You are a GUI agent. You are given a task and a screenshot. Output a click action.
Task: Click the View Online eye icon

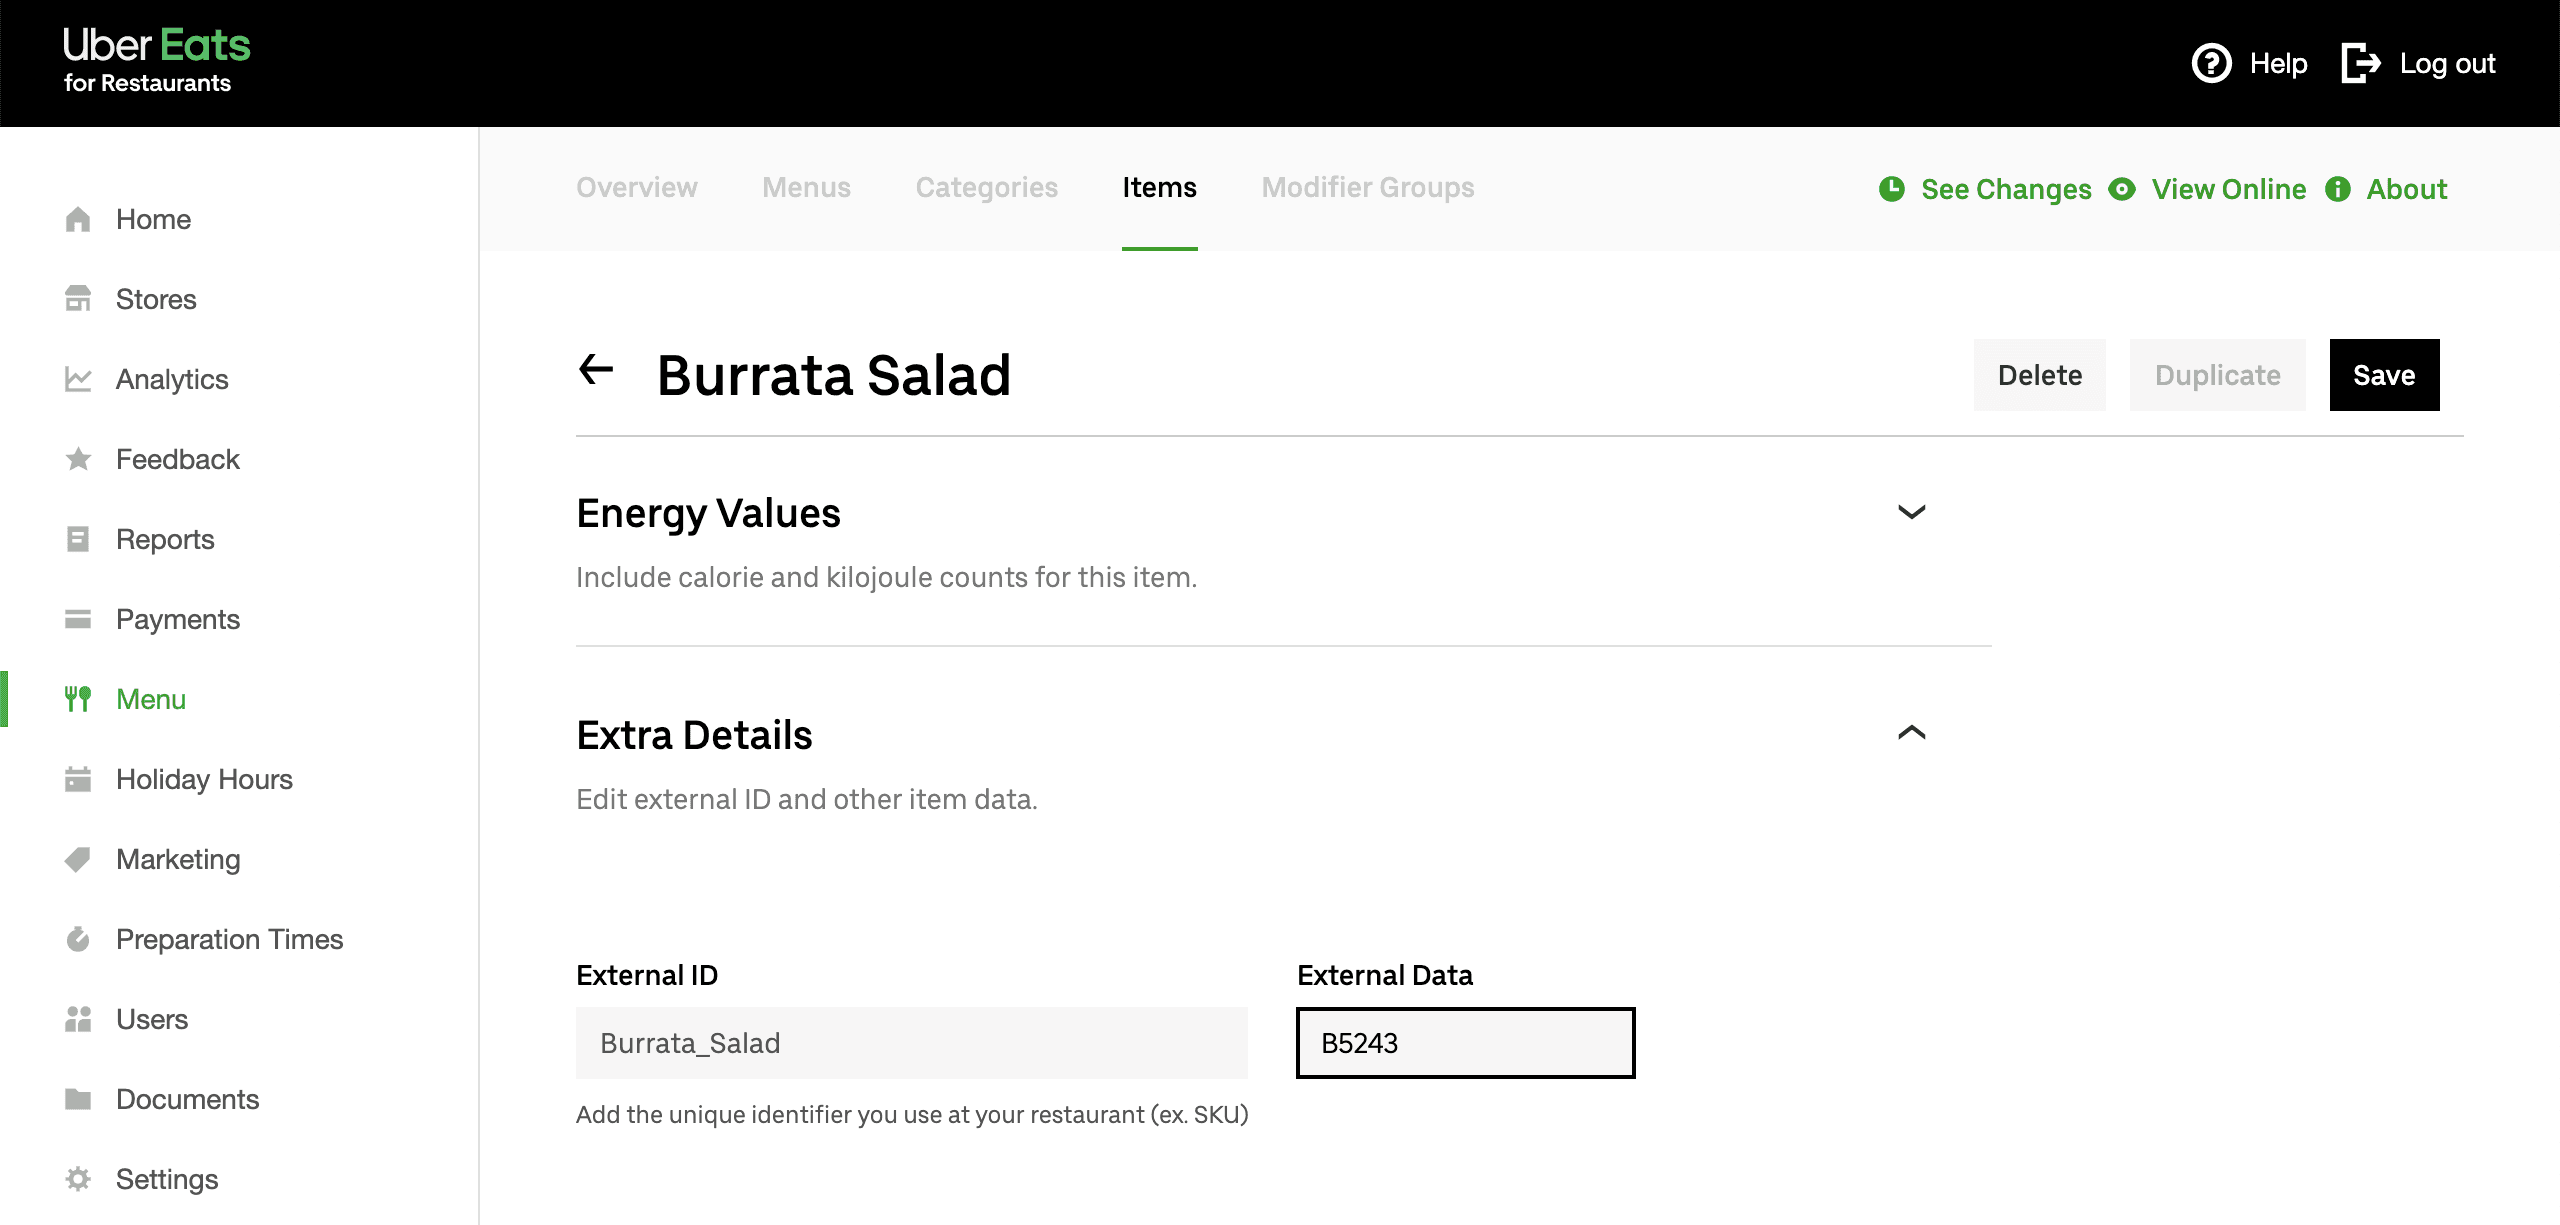[x=2122, y=189]
